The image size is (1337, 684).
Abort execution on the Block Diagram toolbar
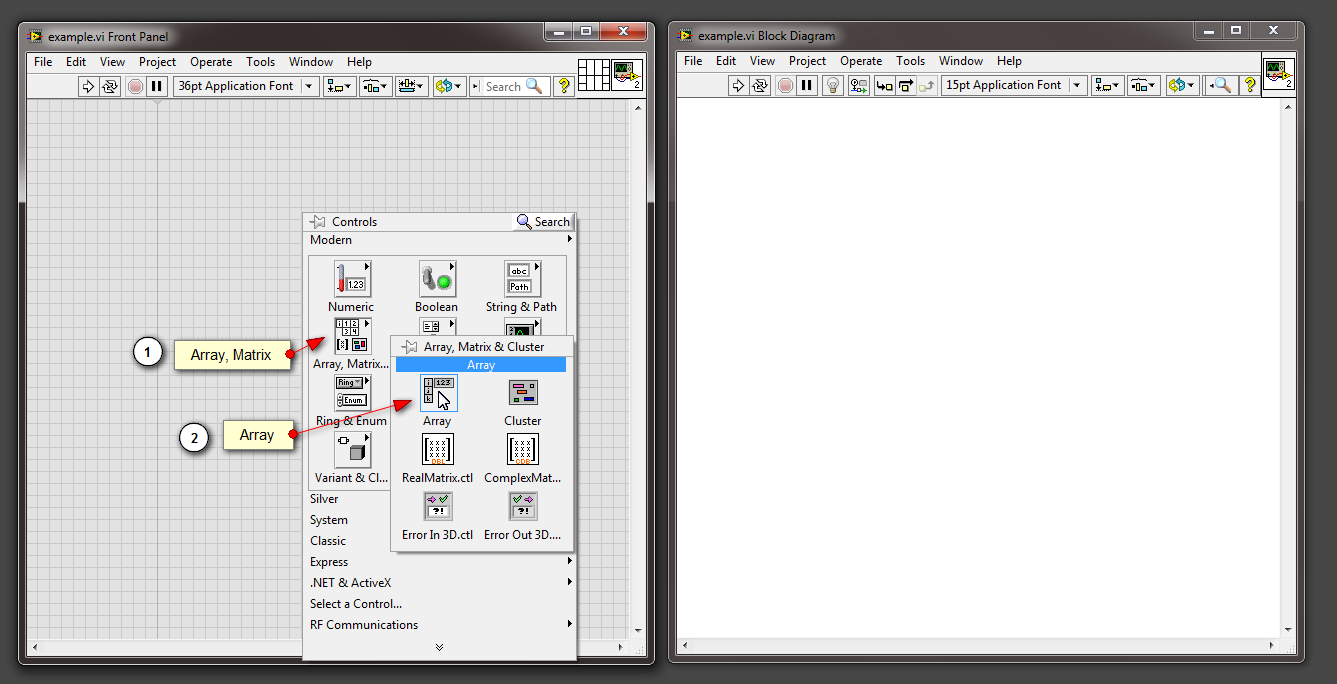786,85
